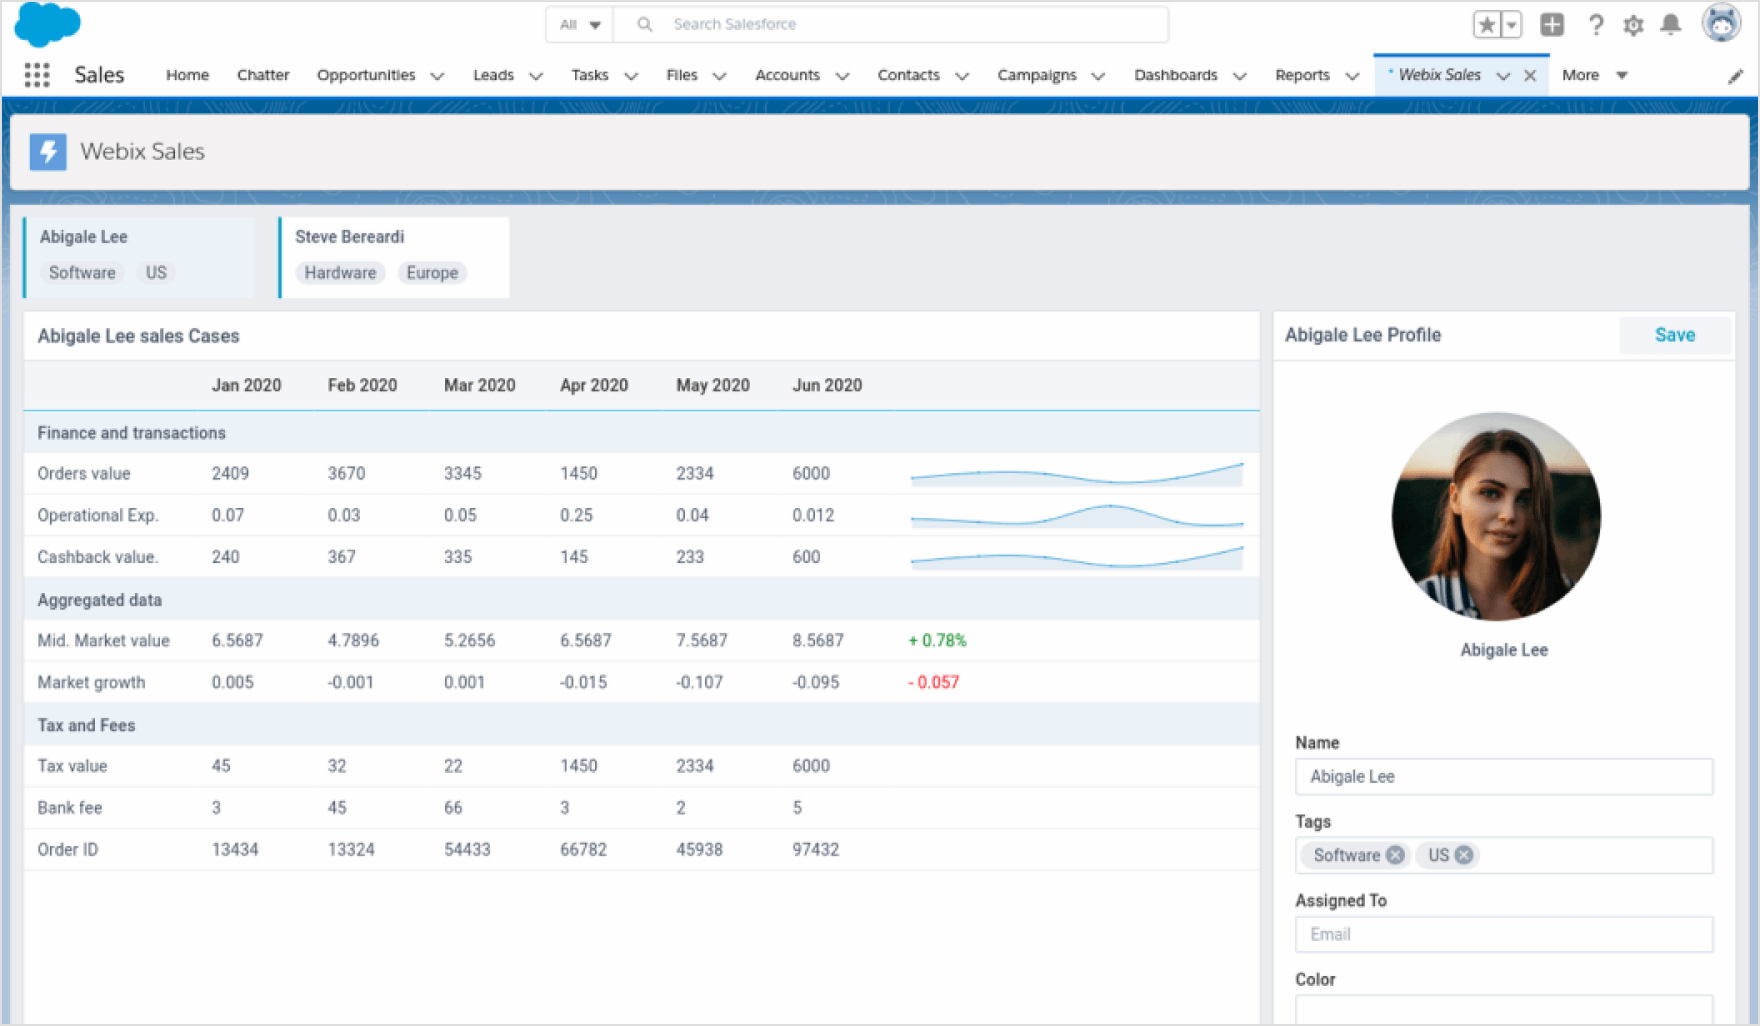Click the favorites star icon
Image resolution: width=1760 pixels, height=1026 pixels.
[1487, 25]
